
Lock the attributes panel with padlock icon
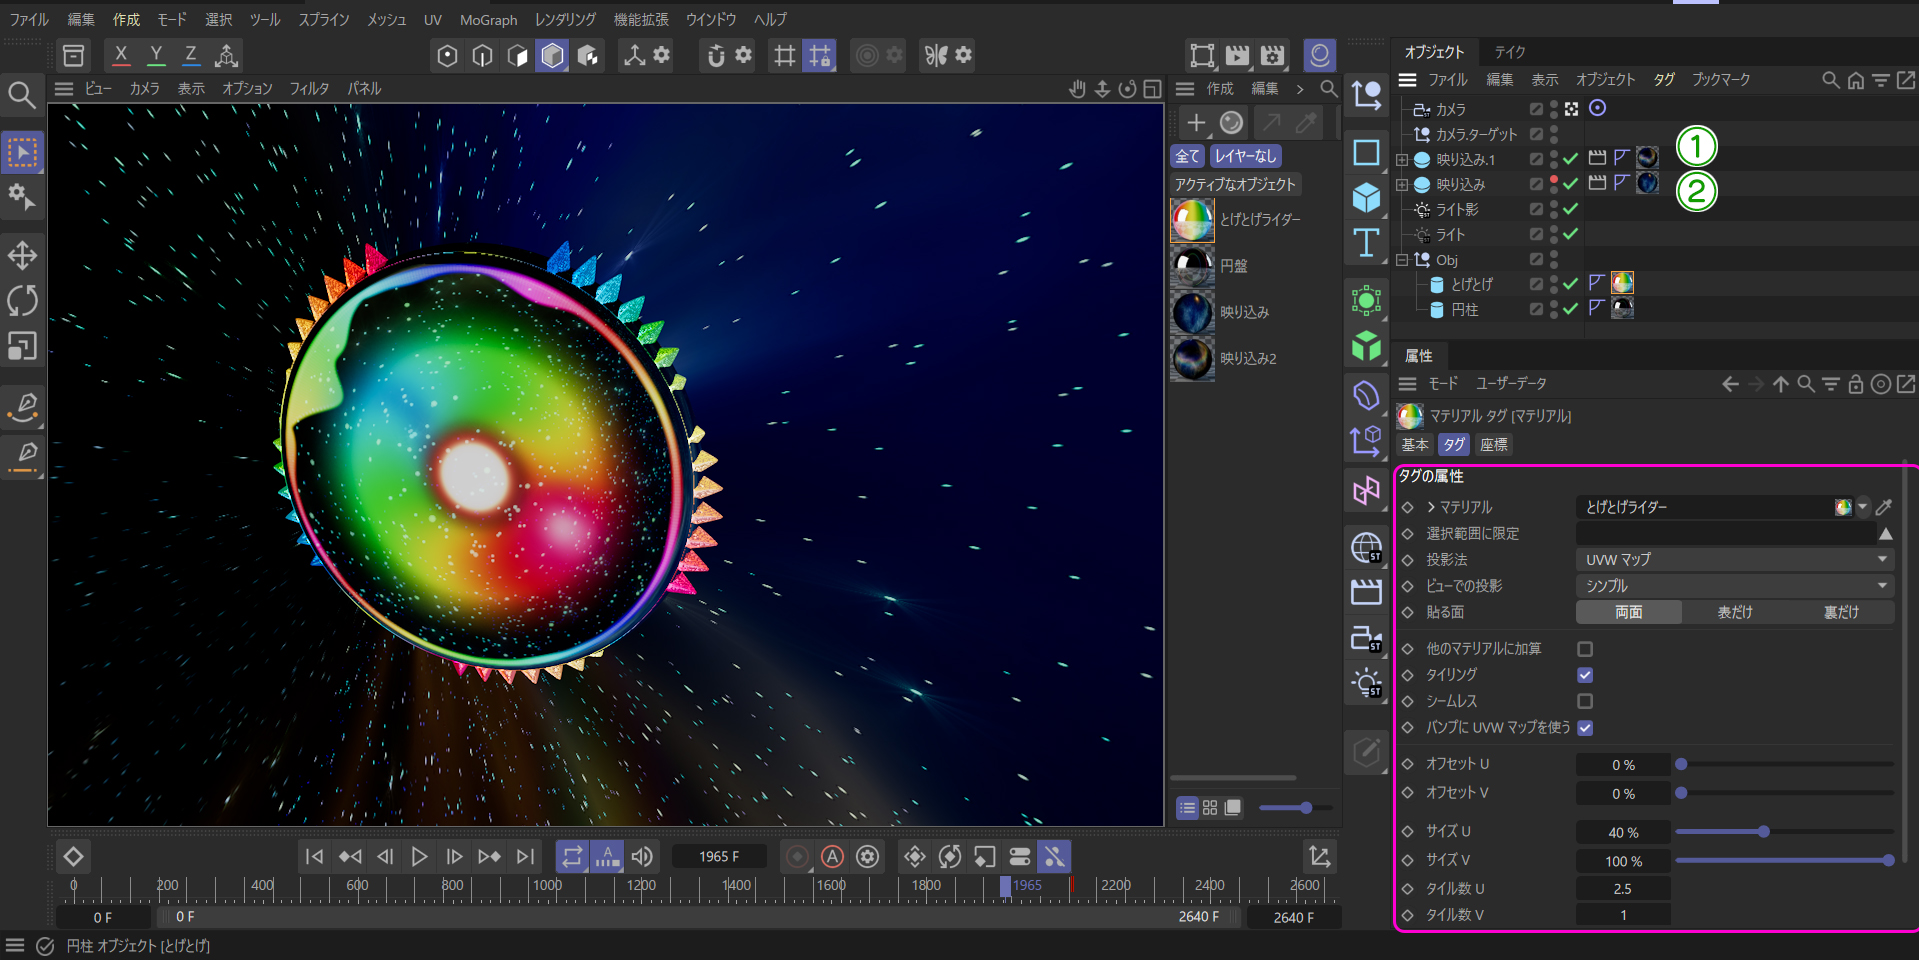tap(1856, 384)
